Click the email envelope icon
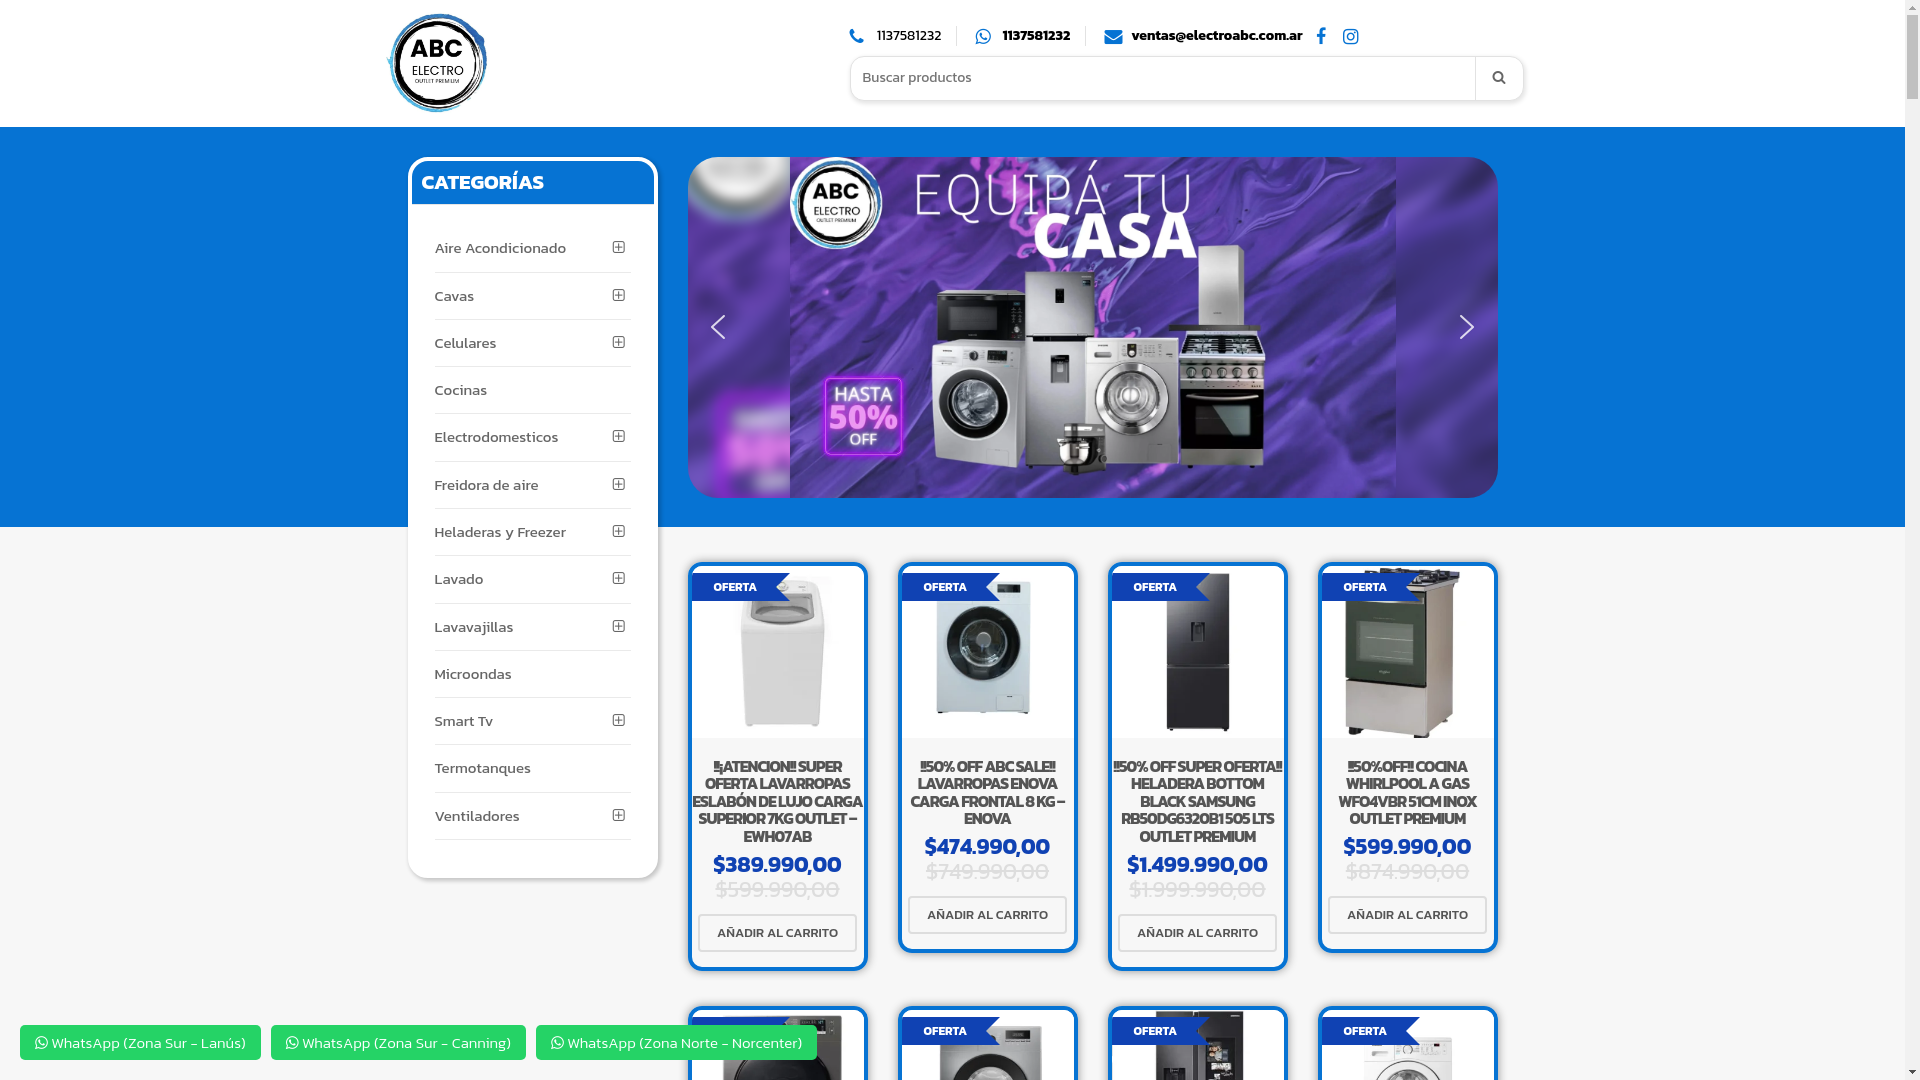 1113,36
